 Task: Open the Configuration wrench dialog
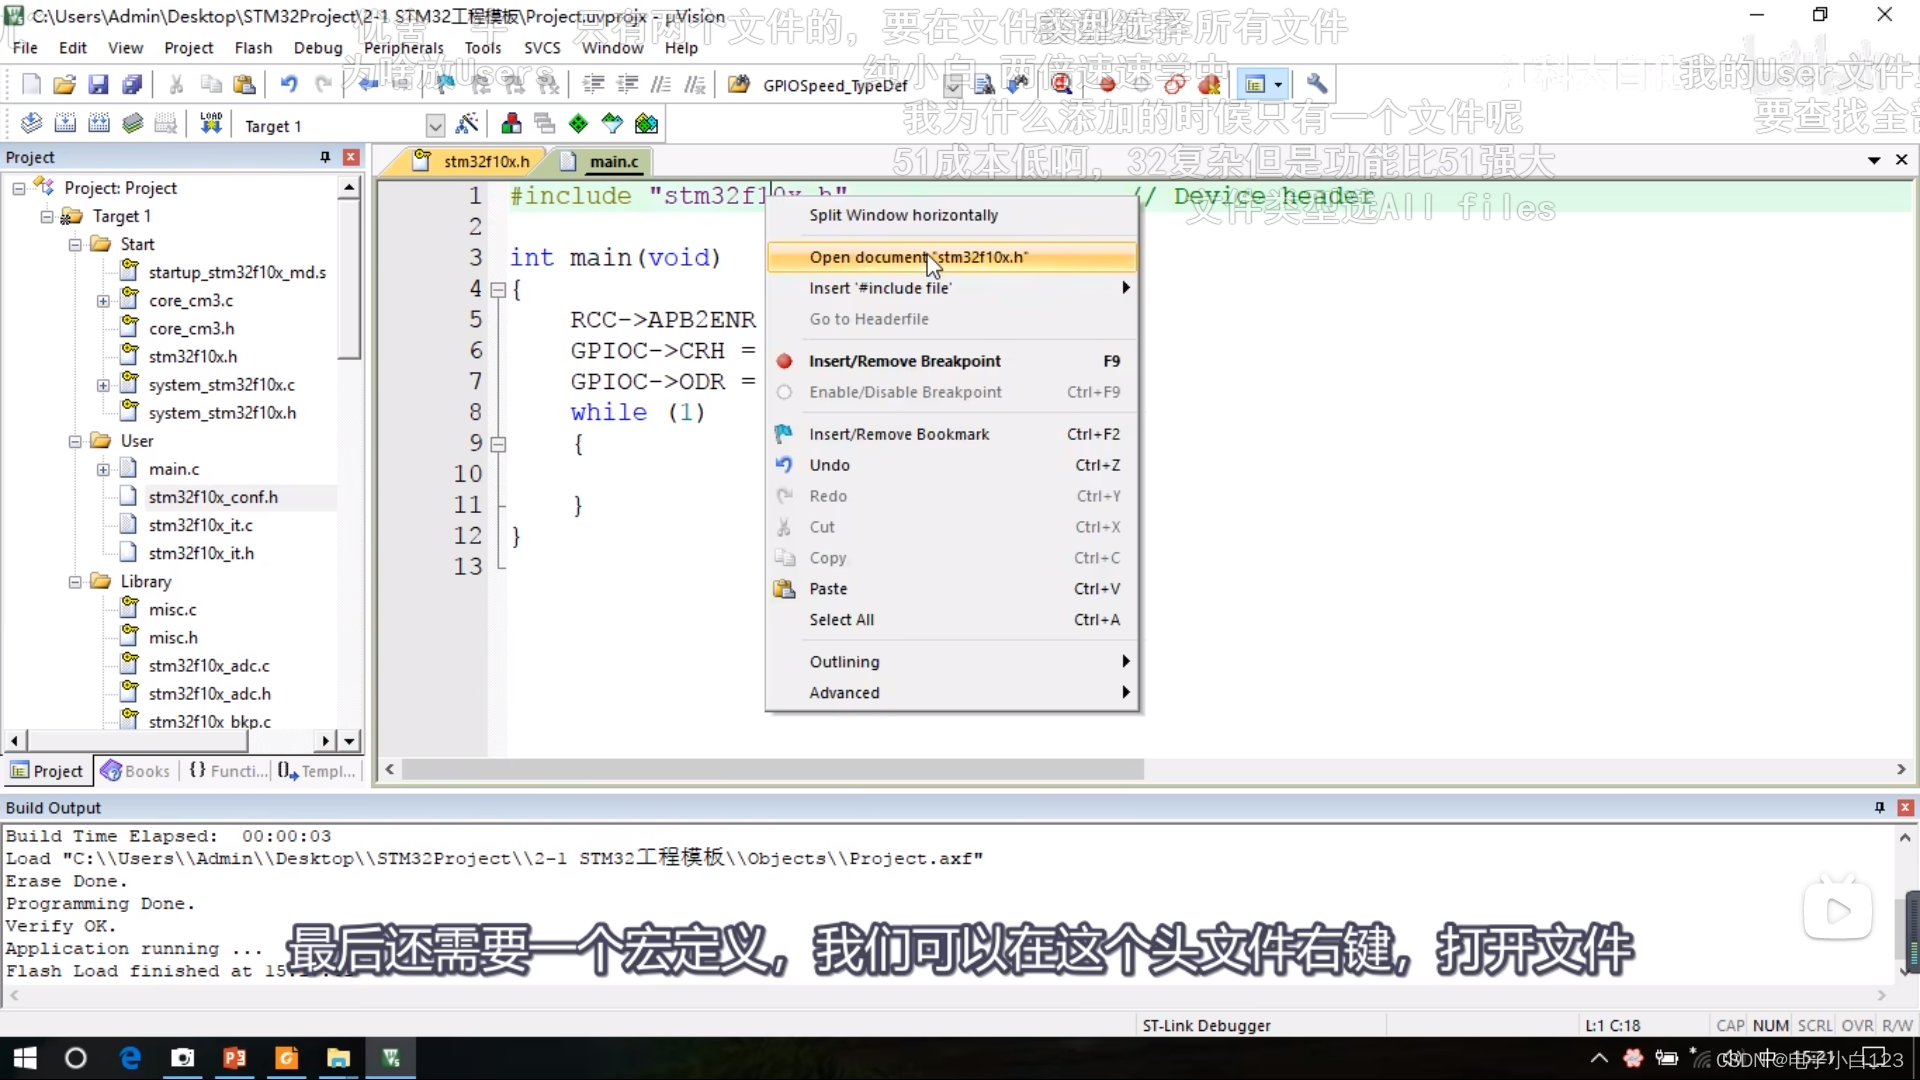(1317, 84)
